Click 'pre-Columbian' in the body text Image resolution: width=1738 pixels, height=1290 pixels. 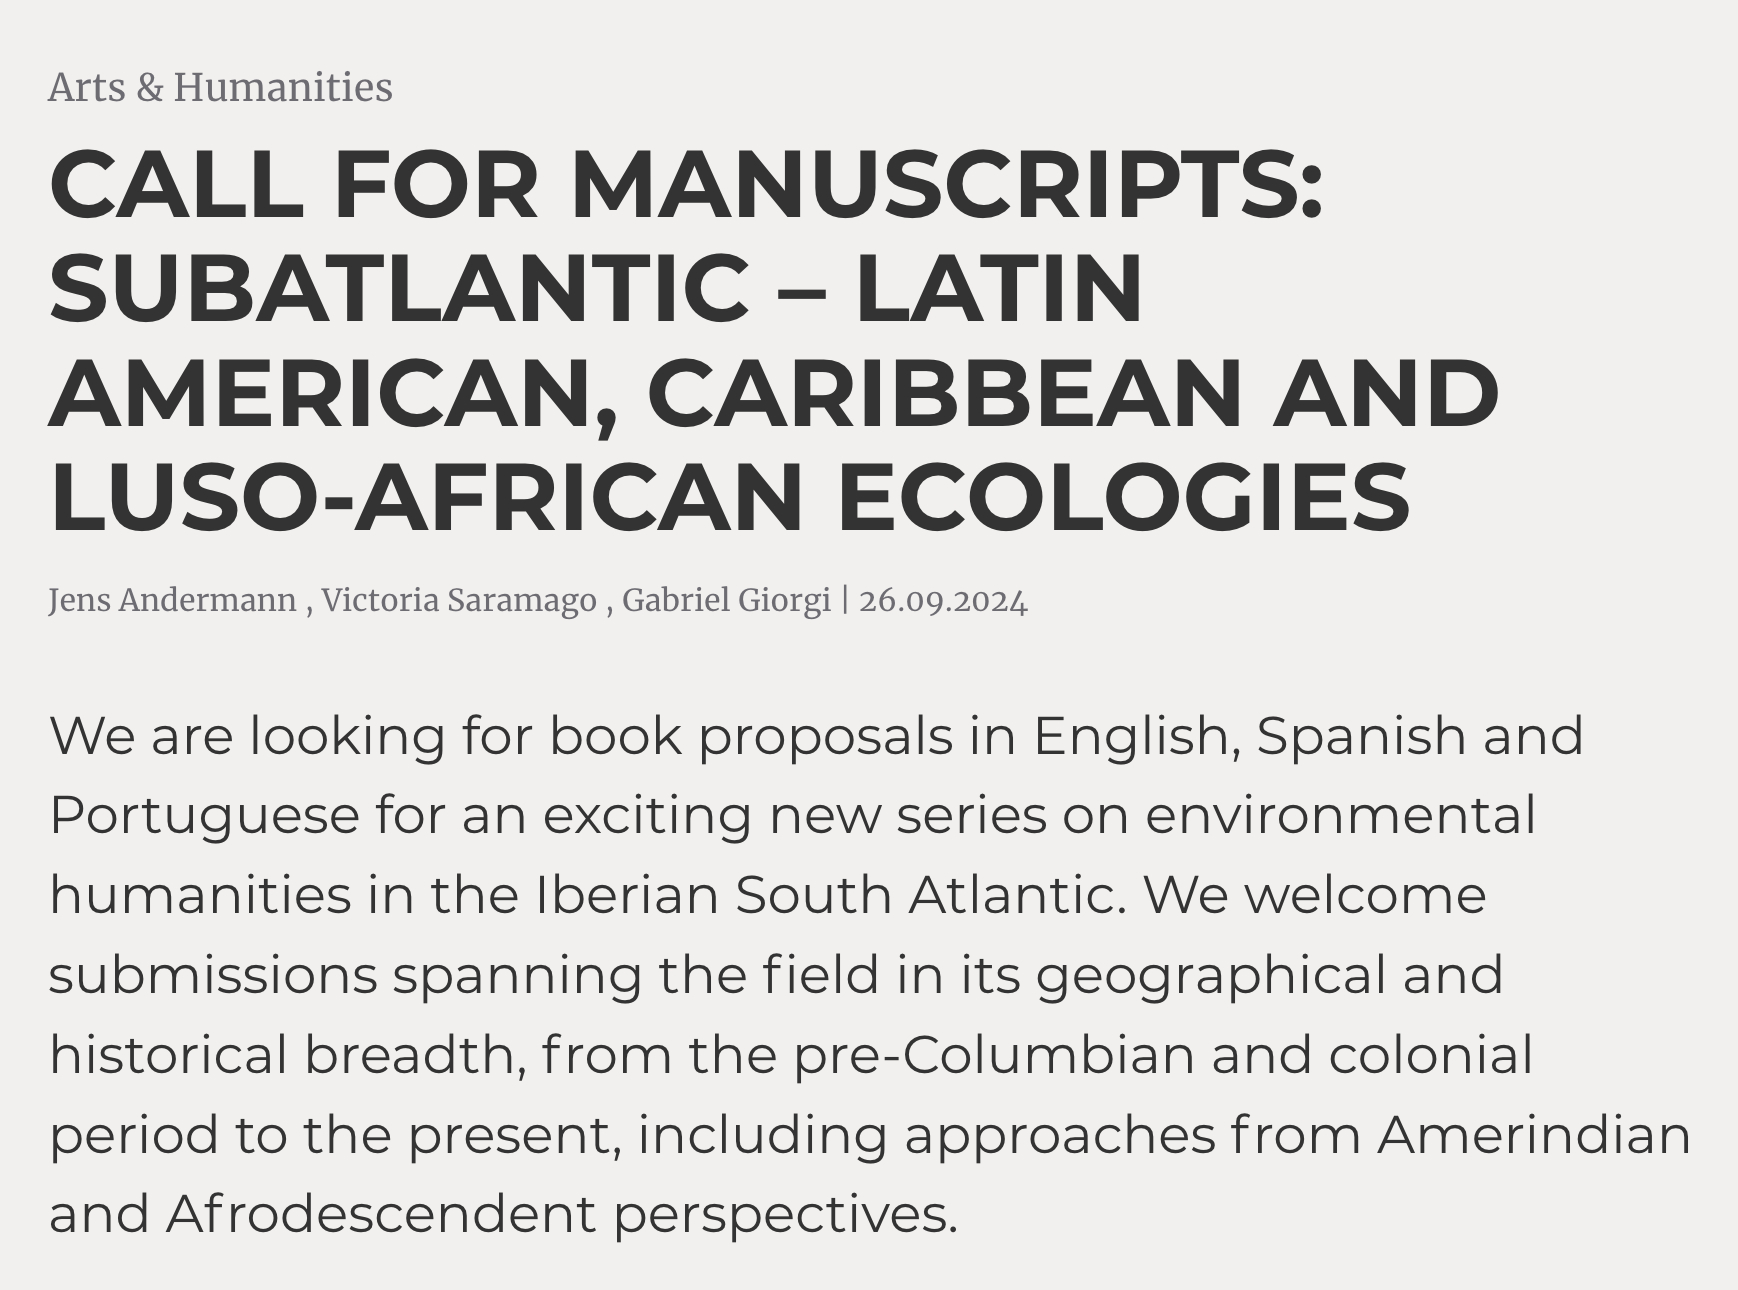click(994, 1055)
